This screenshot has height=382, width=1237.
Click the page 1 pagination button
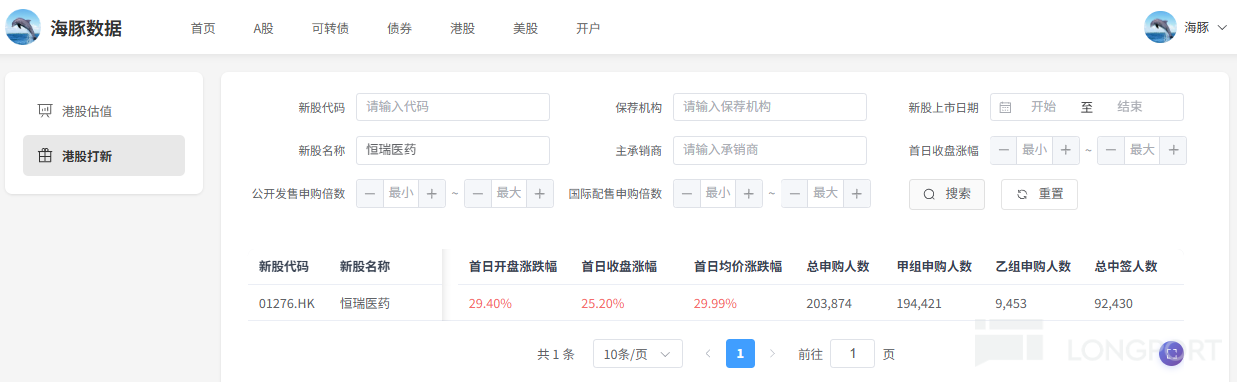740,354
